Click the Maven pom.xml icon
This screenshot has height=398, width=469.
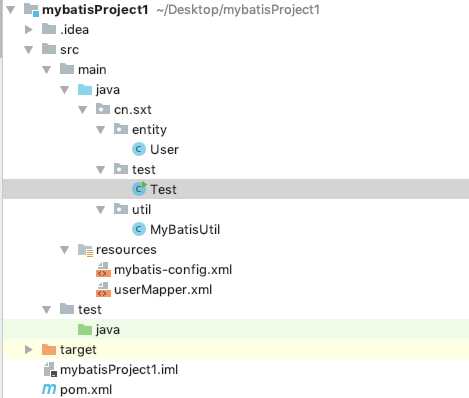(x=49, y=389)
